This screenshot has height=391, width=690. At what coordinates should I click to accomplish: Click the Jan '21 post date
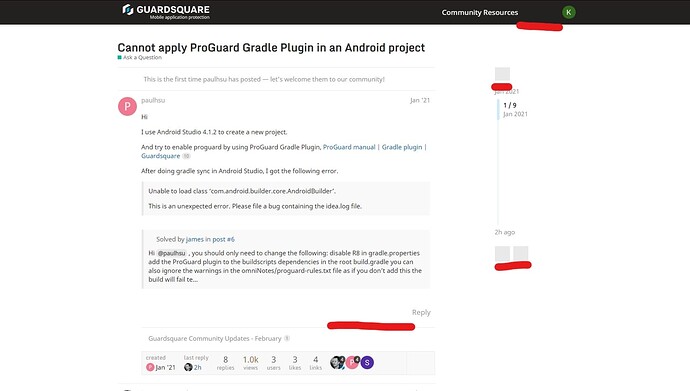pyautogui.click(x=420, y=100)
